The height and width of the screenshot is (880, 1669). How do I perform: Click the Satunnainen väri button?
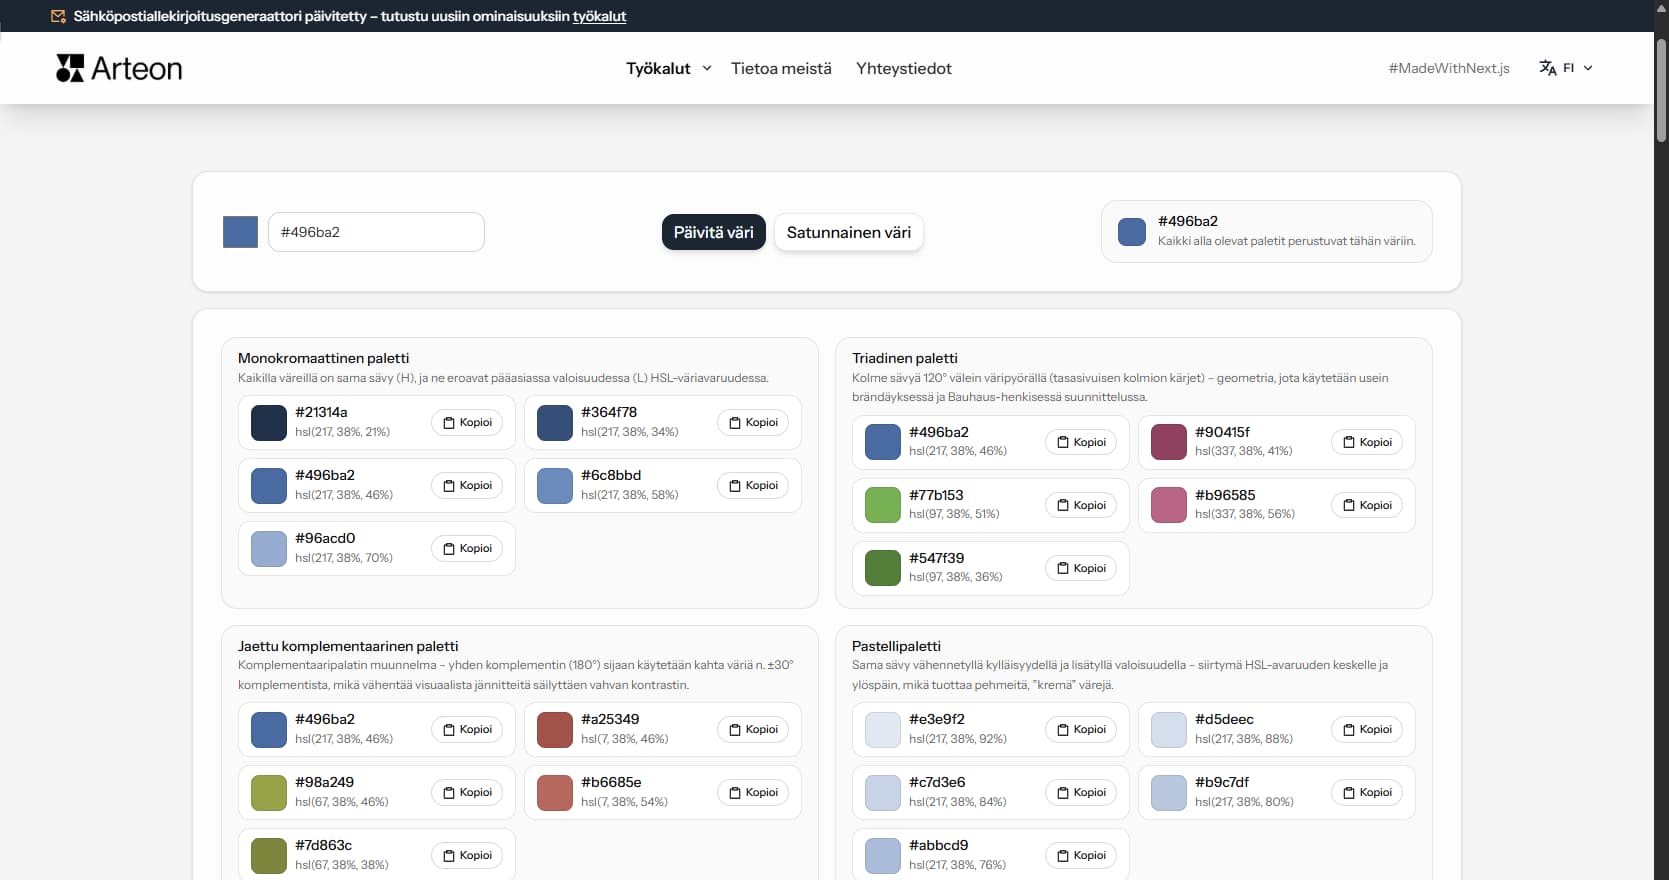pos(848,232)
